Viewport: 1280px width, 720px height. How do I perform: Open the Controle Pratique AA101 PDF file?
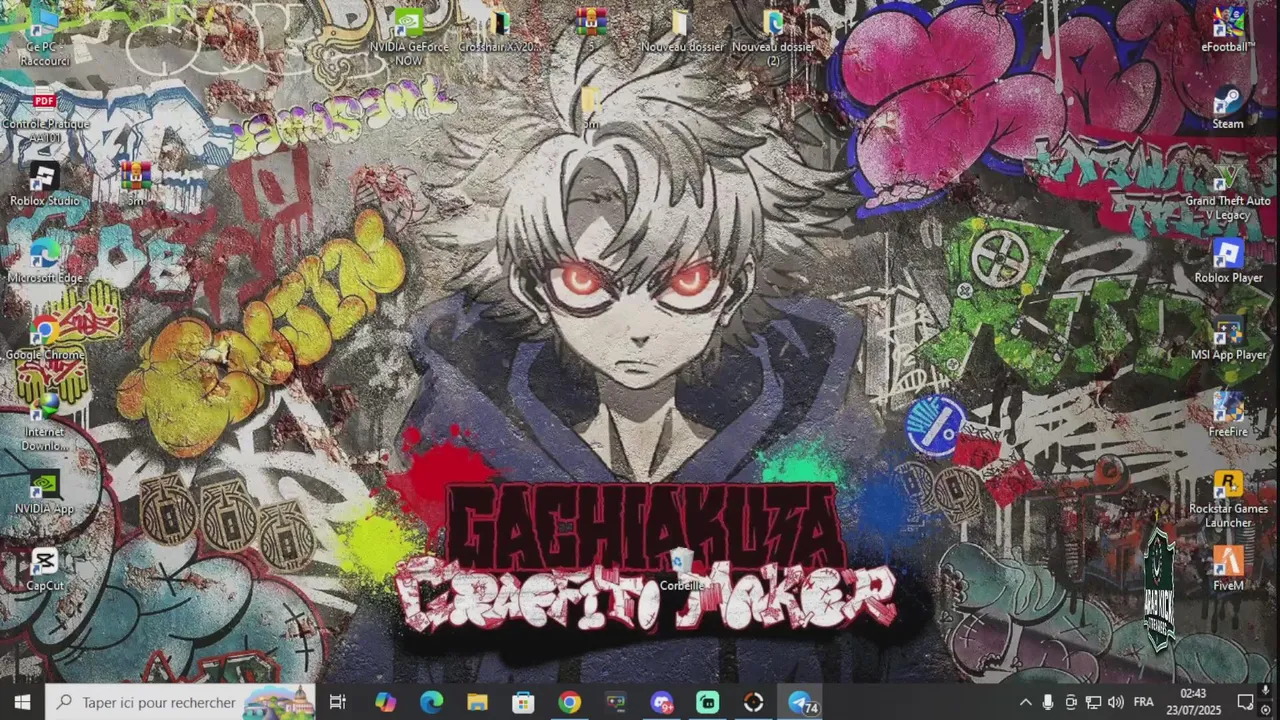[x=45, y=113]
